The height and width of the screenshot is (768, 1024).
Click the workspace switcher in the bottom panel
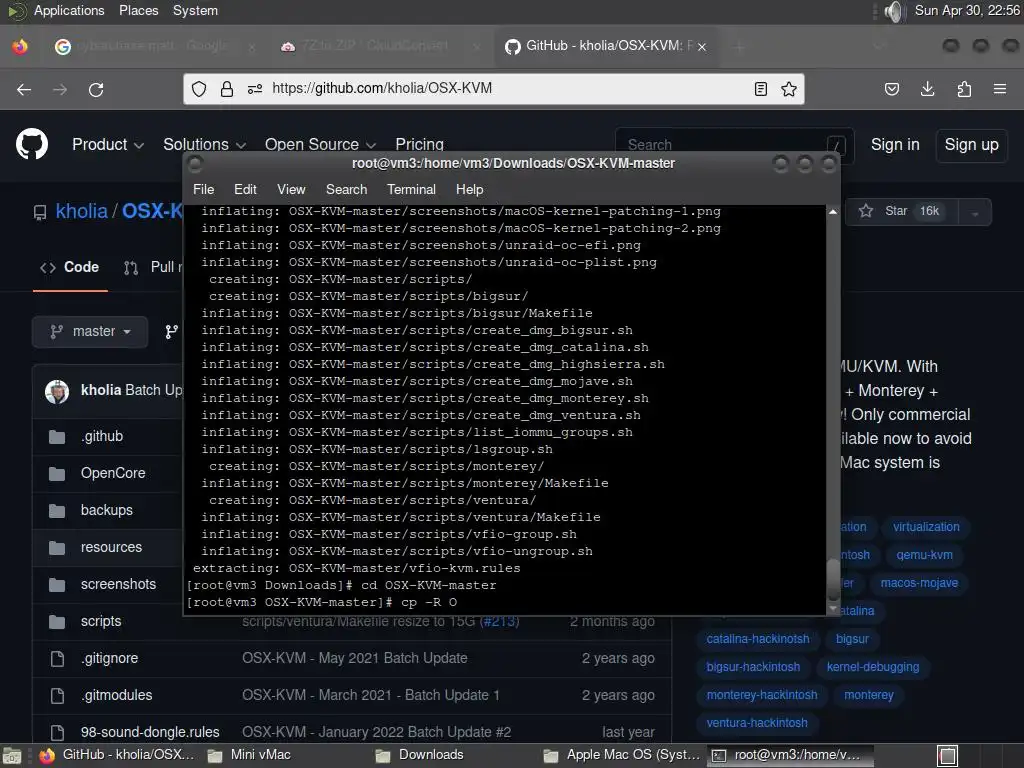point(948,756)
